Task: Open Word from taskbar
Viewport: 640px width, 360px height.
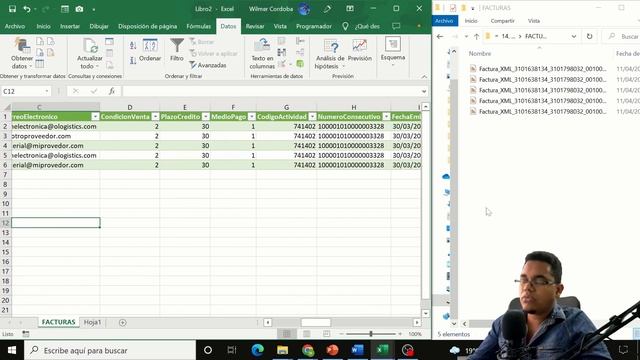Action: [x=358, y=350]
